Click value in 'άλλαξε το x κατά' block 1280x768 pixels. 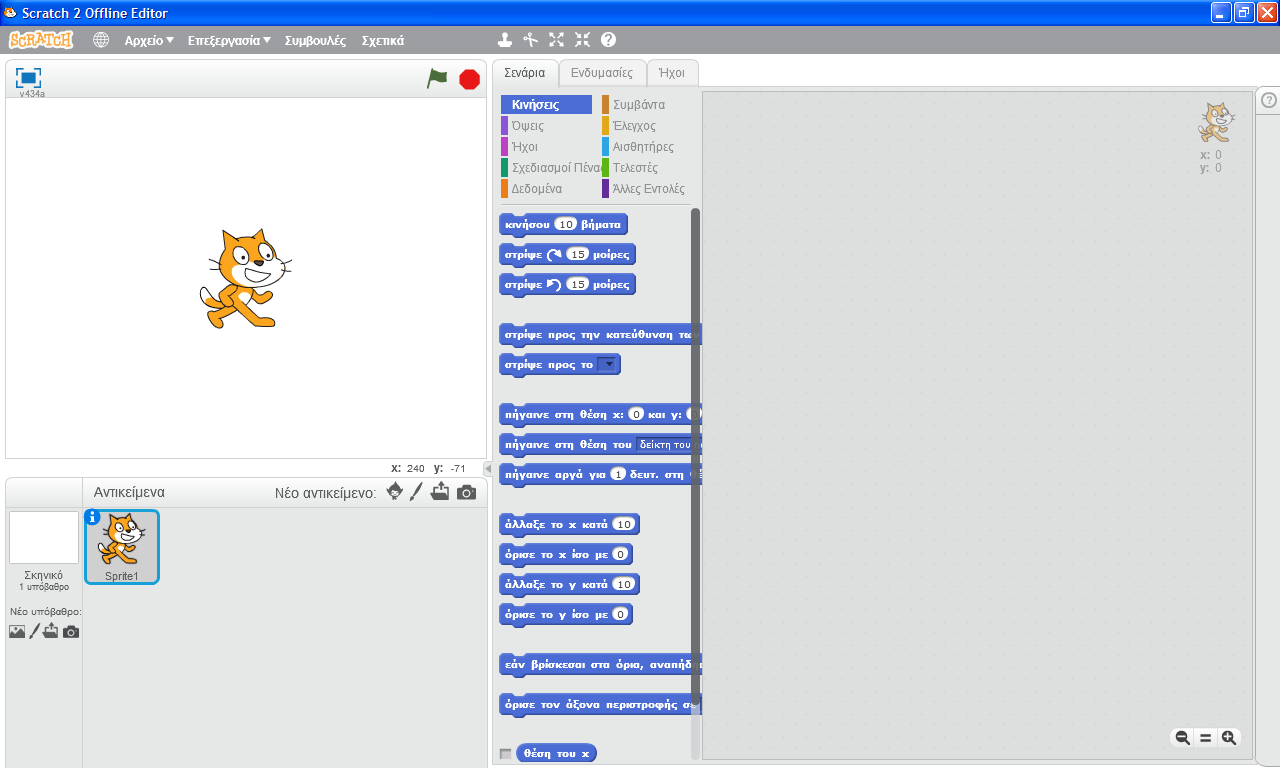(x=623, y=524)
